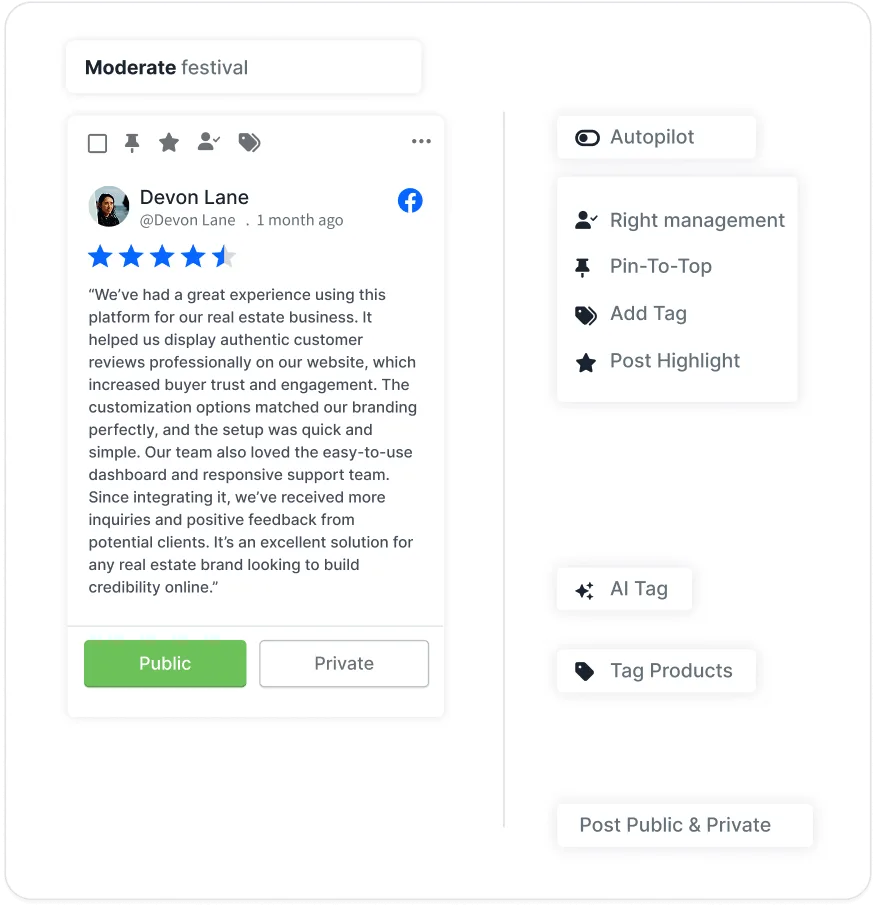Click the blue star rating row

point(162,257)
